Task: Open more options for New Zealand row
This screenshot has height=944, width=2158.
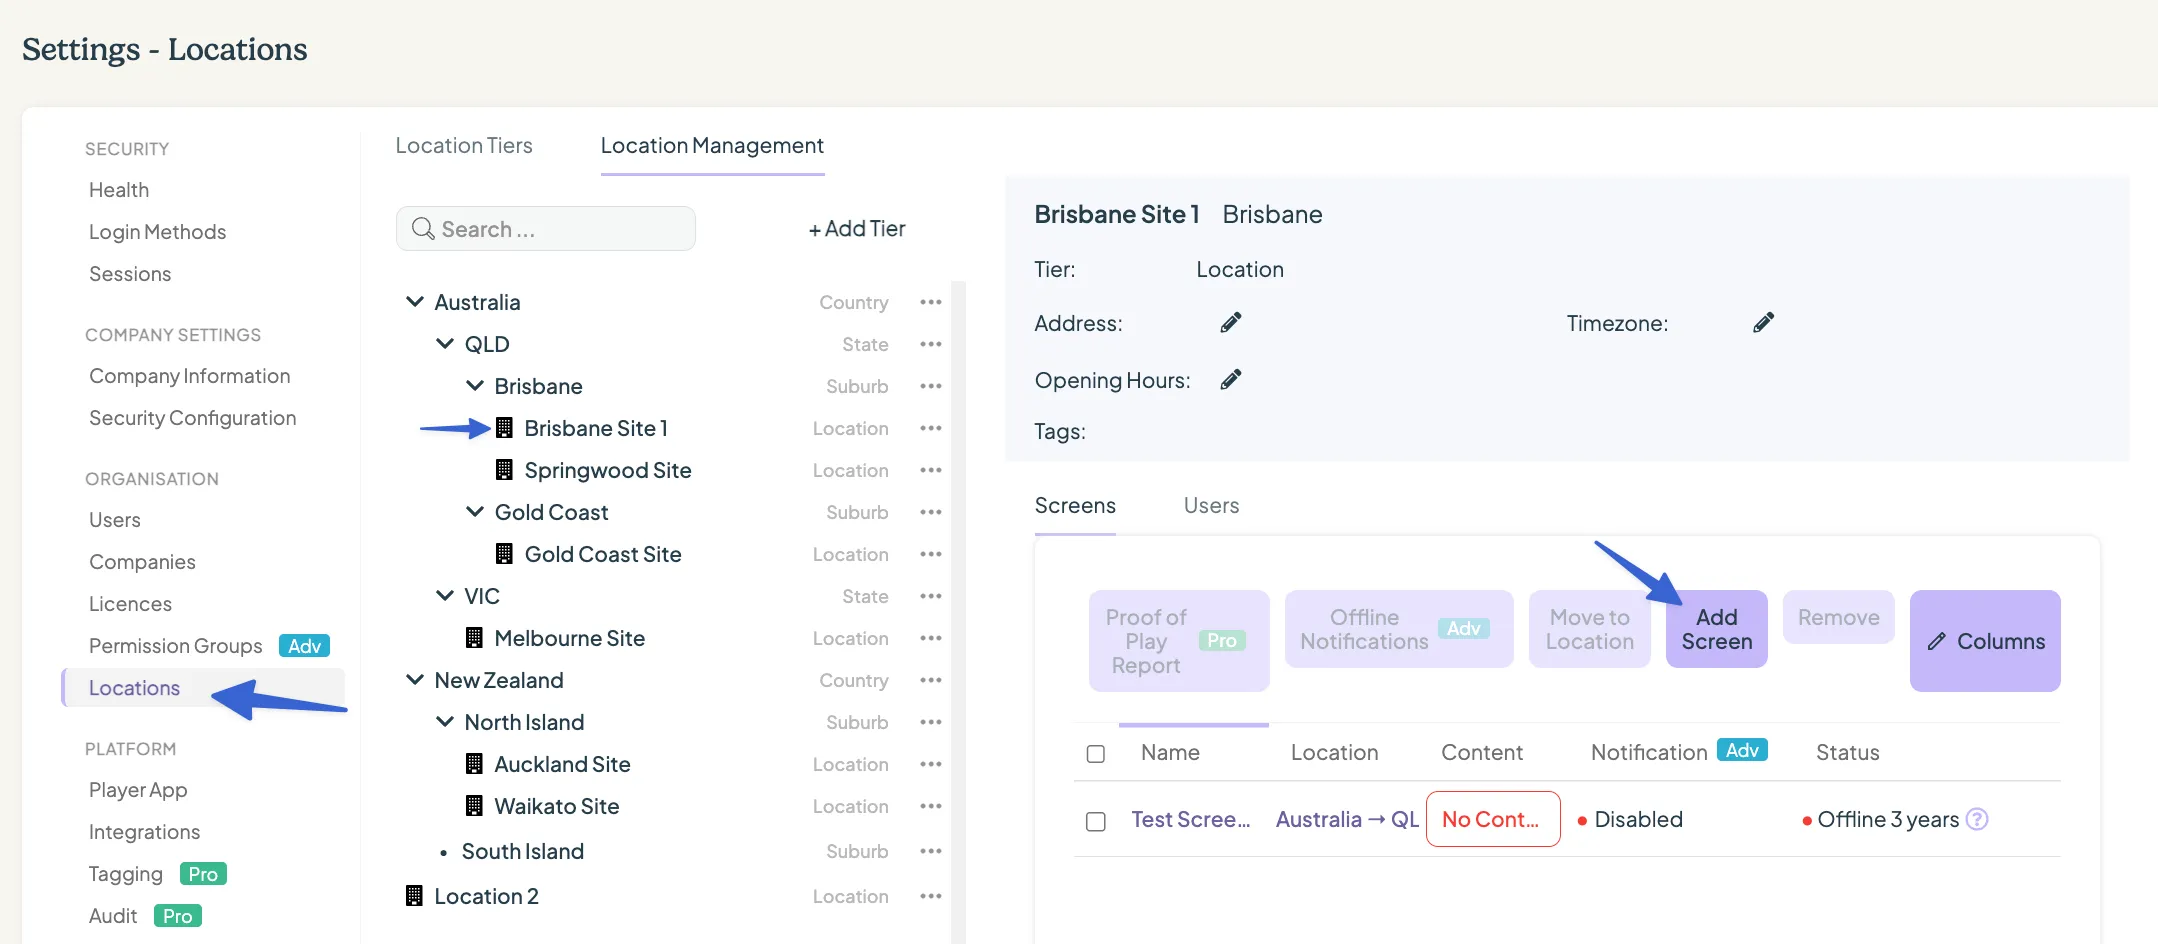Action: click(x=931, y=680)
